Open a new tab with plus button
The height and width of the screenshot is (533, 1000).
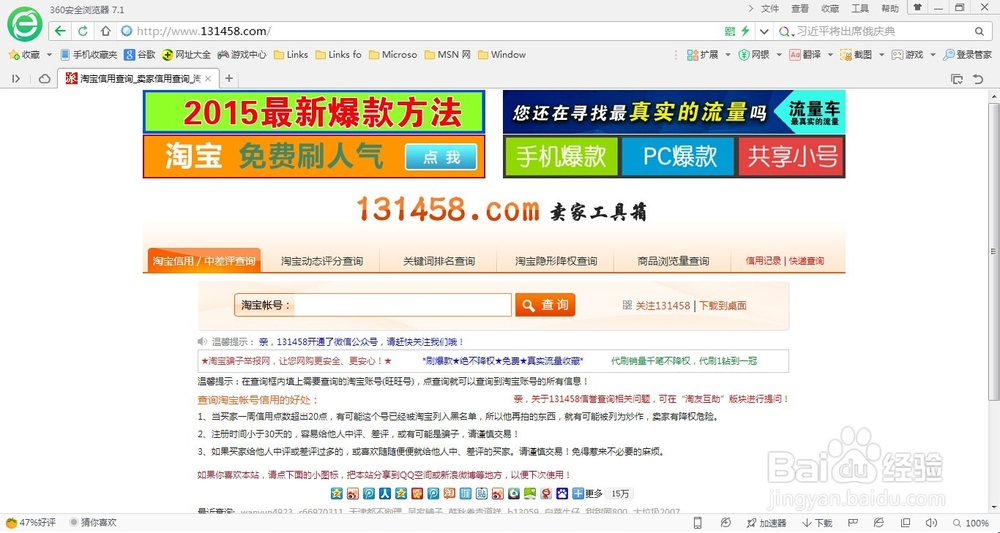tap(229, 79)
